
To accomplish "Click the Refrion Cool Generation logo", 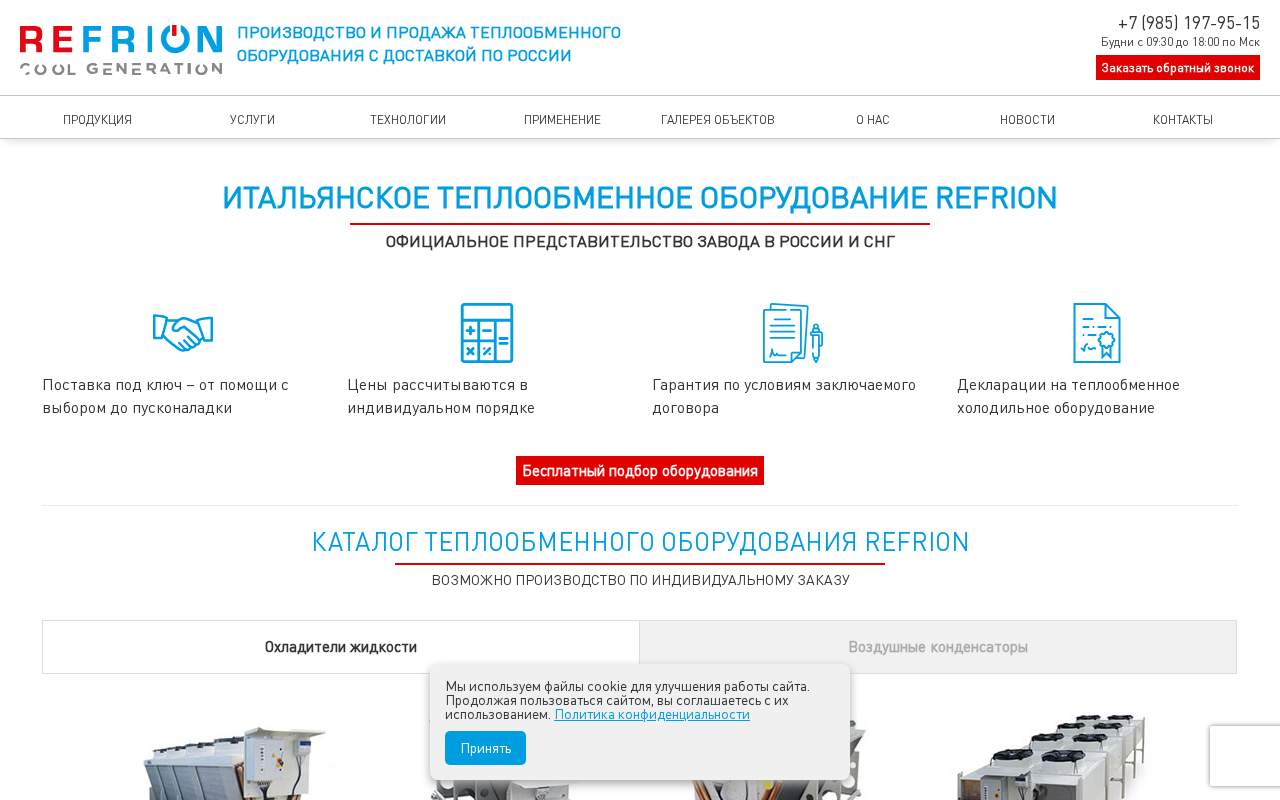I will point(121,50).
